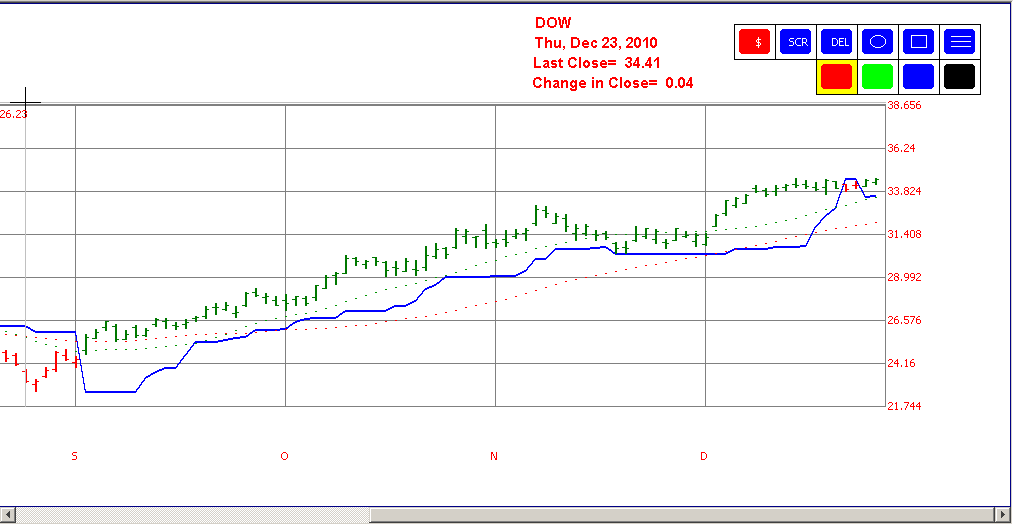Open the SCR screen button
The height and width of the screenshot is (525, 1013).
point(796,42)
